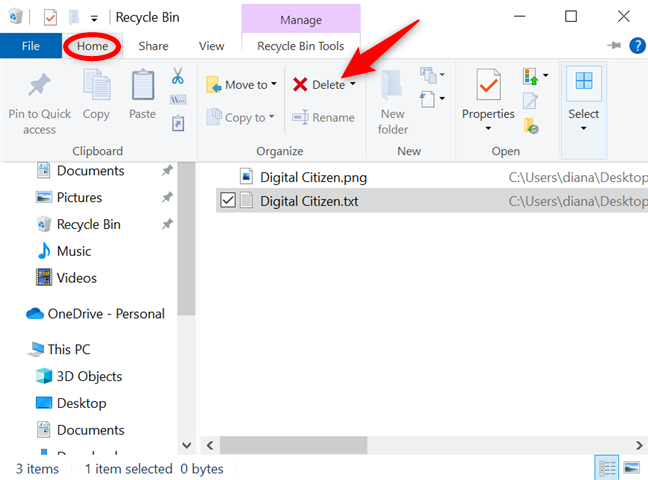Image resolution: width=648 pixels, height=480 pixels.
Task: Switch to Large icons view in status bar
Action: [x=631, y=468]
